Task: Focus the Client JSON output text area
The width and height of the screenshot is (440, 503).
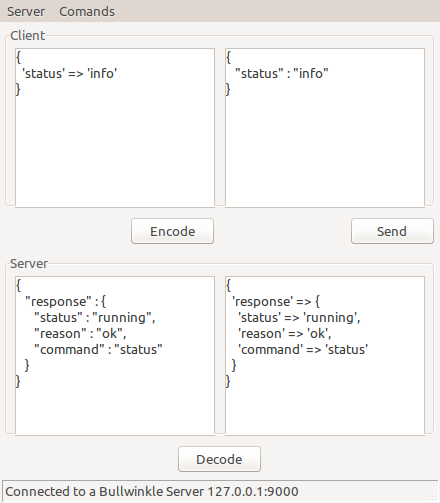Action: [325, 128]
